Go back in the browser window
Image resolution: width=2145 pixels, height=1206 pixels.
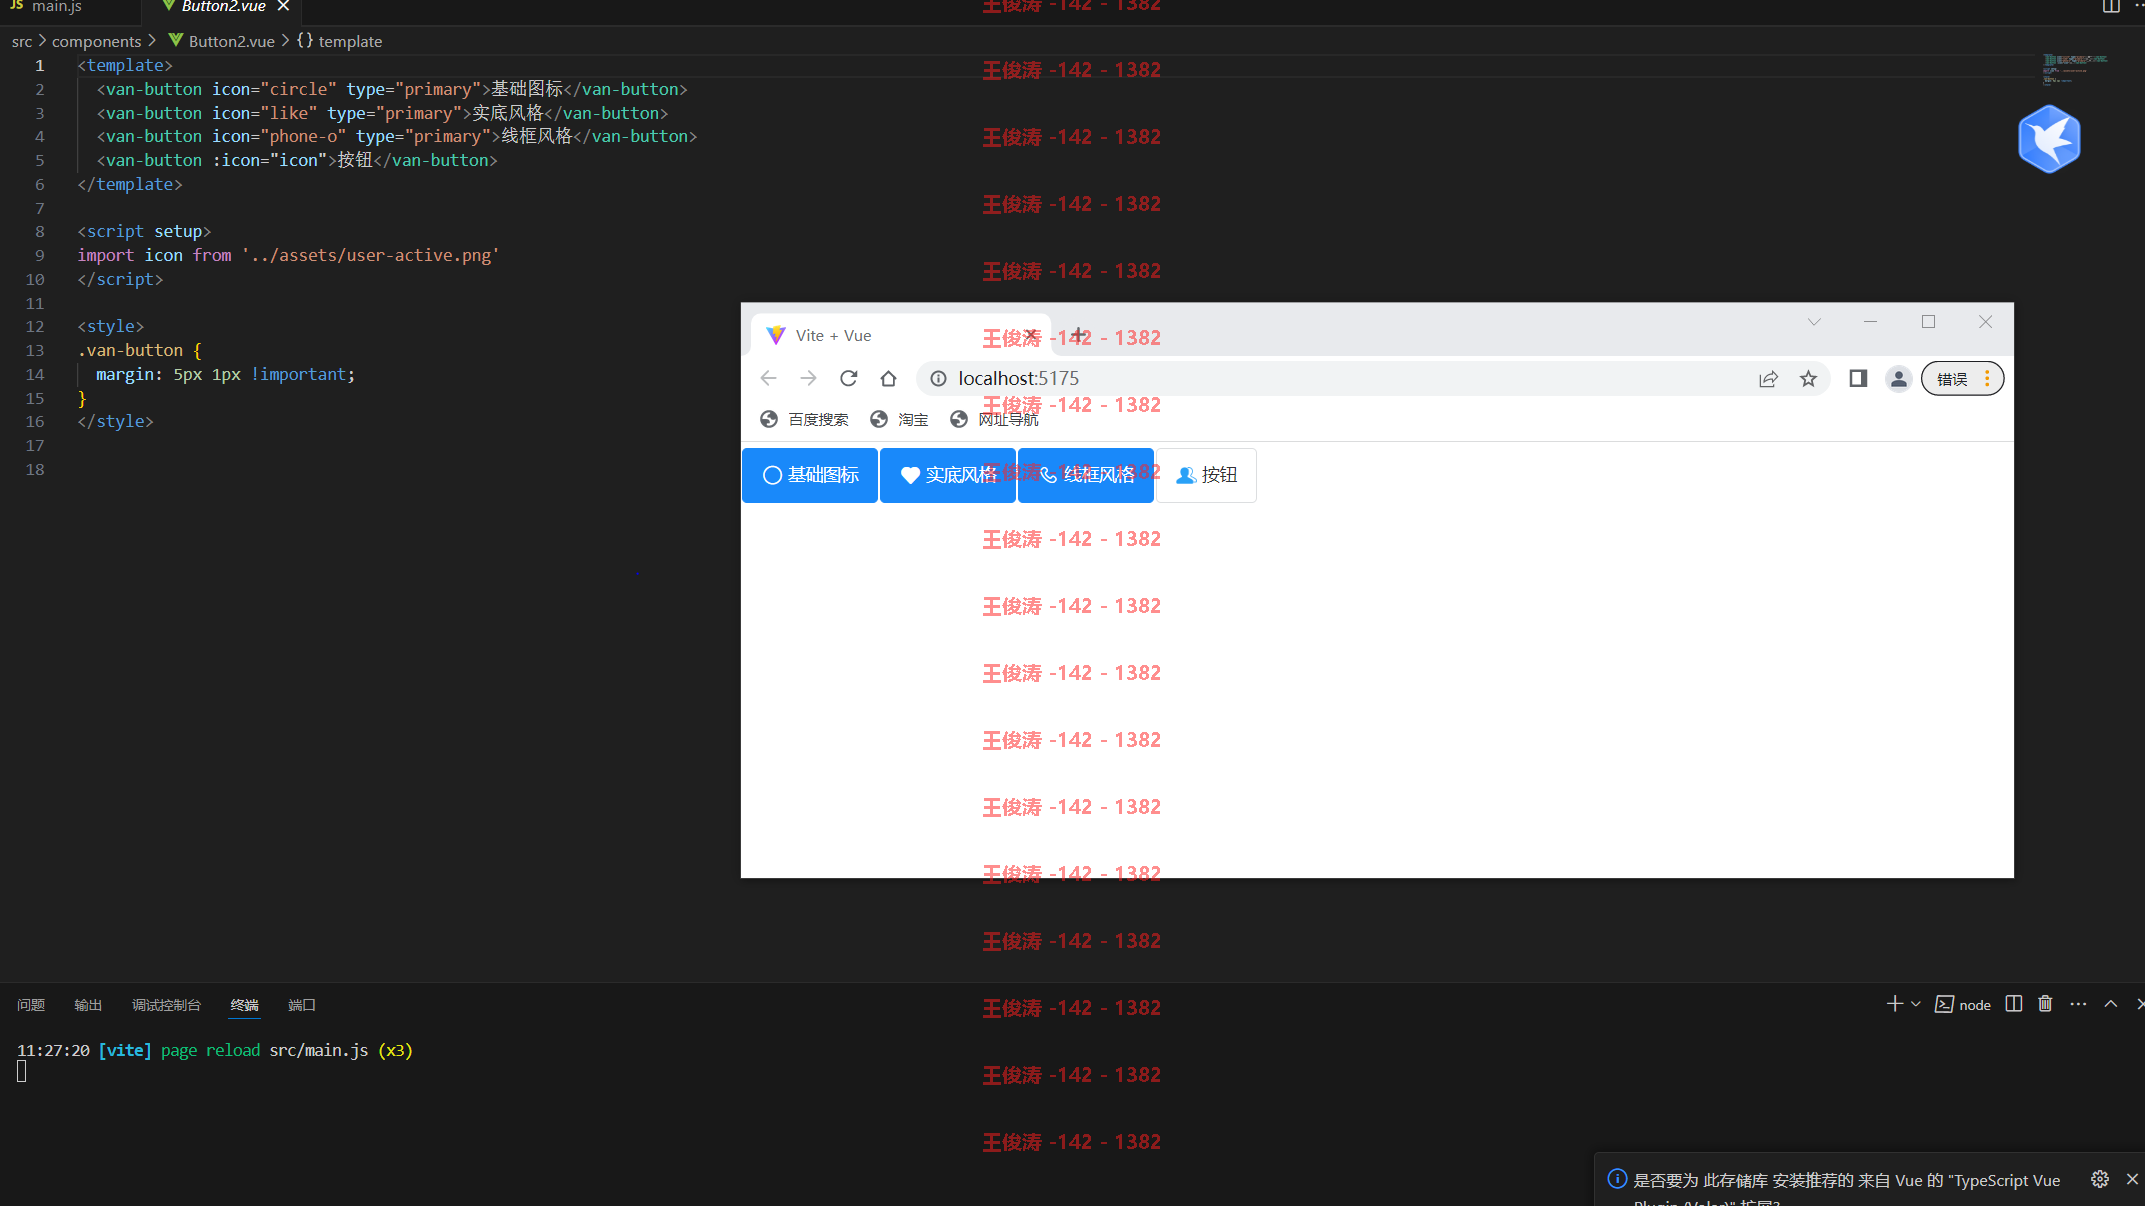coord(768,378)
